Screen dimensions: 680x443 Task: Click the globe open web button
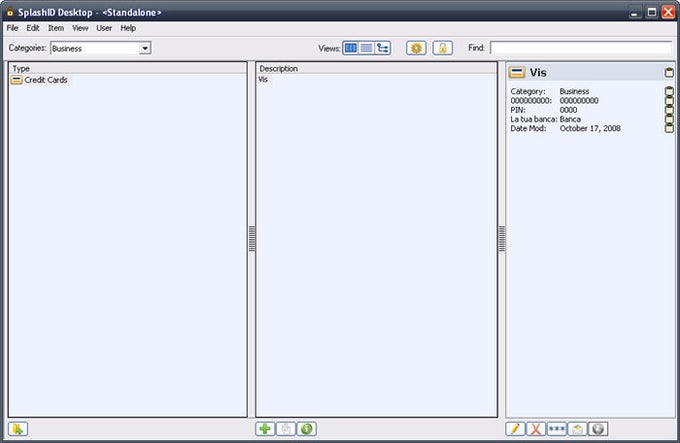(598, 429)
